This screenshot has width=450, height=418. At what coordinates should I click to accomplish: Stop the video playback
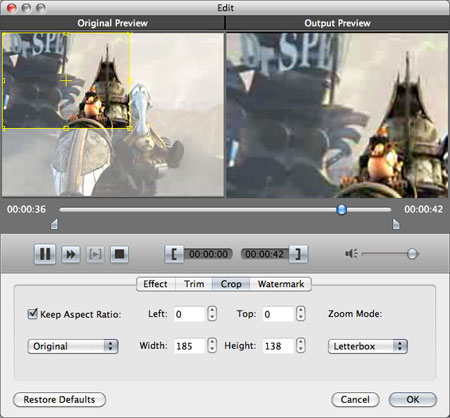(x=119, y=254)
